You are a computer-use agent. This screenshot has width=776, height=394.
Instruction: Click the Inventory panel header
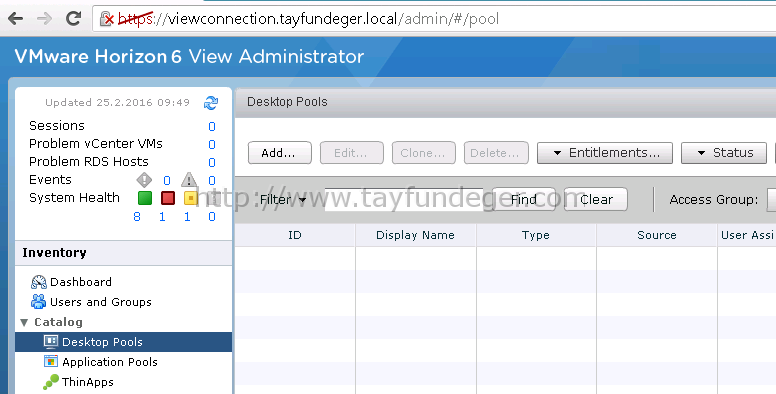click(124, 253)
